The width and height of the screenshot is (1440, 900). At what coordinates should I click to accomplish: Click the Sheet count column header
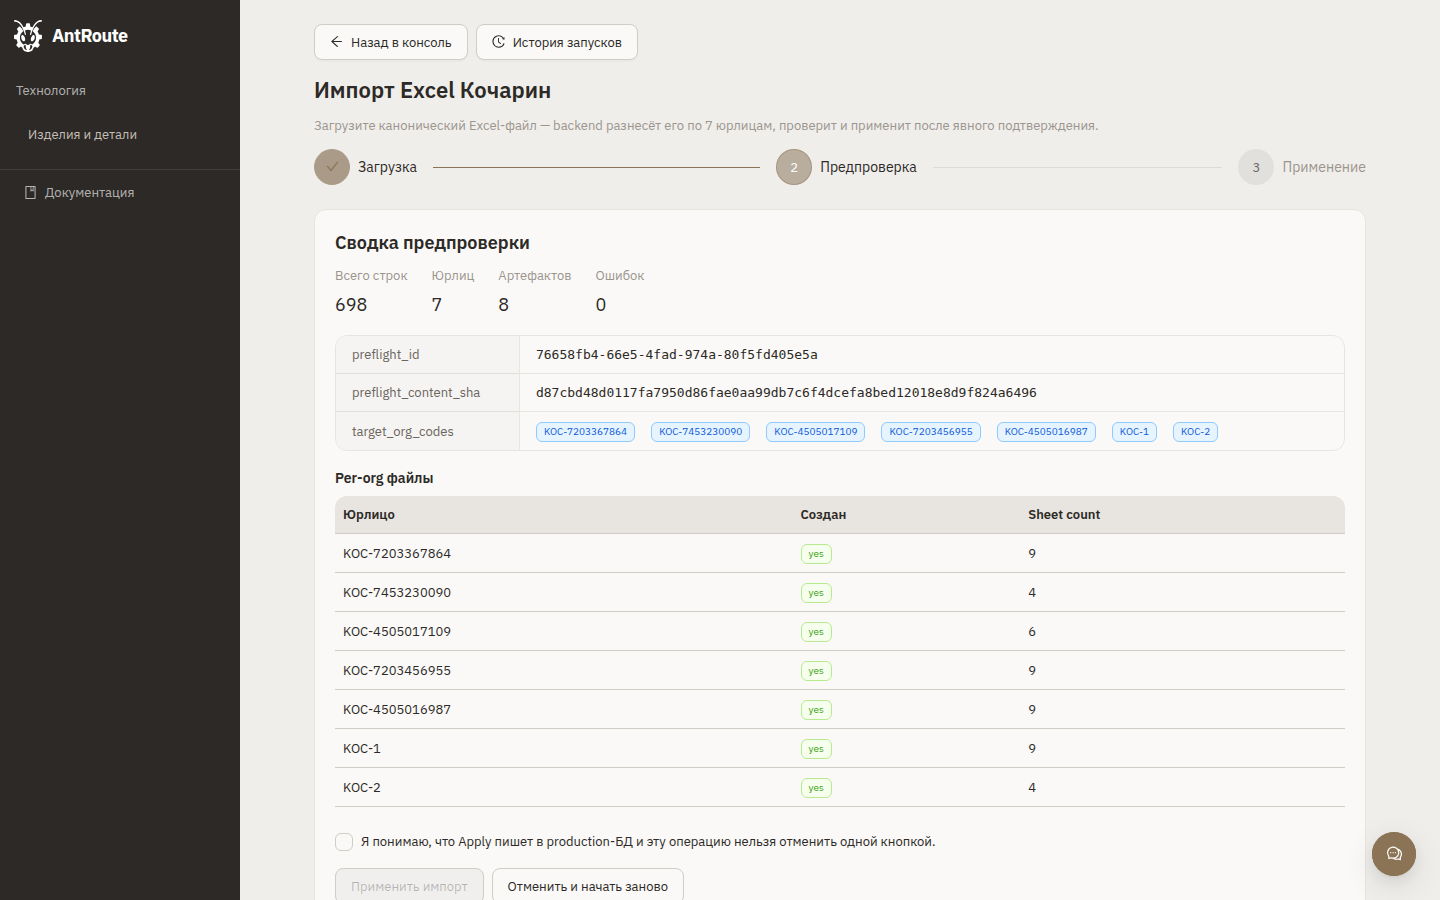click(1064, 515)
